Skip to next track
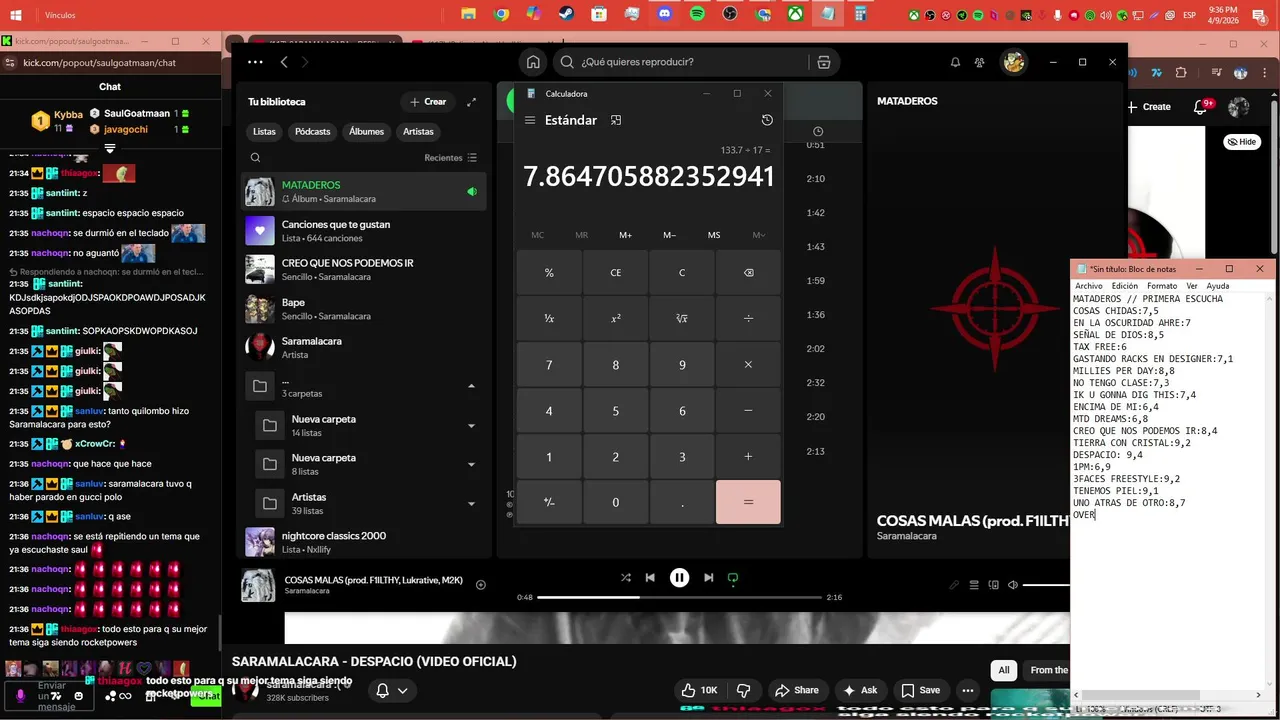The height and width of the screenshot is (720, 1280). 708,578
